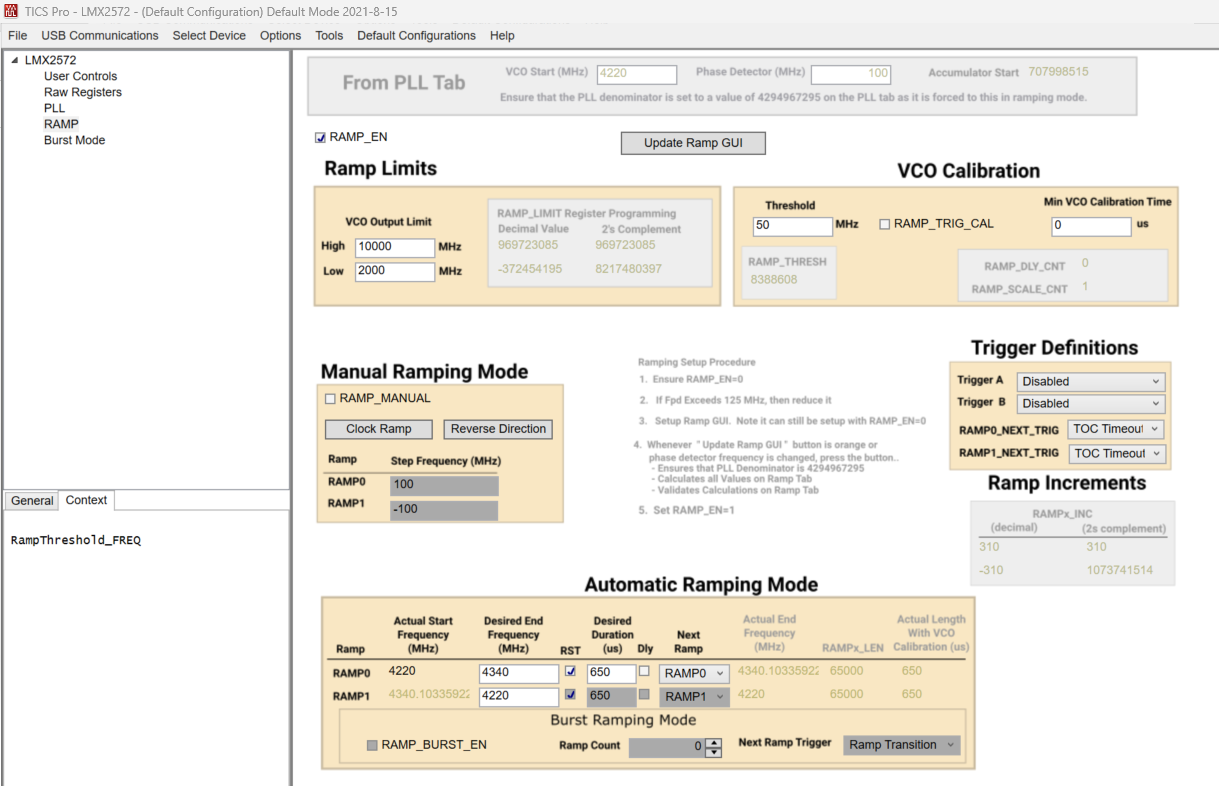Toggle the RAMP_BURST_EN checkbox

tap(373, 746)
